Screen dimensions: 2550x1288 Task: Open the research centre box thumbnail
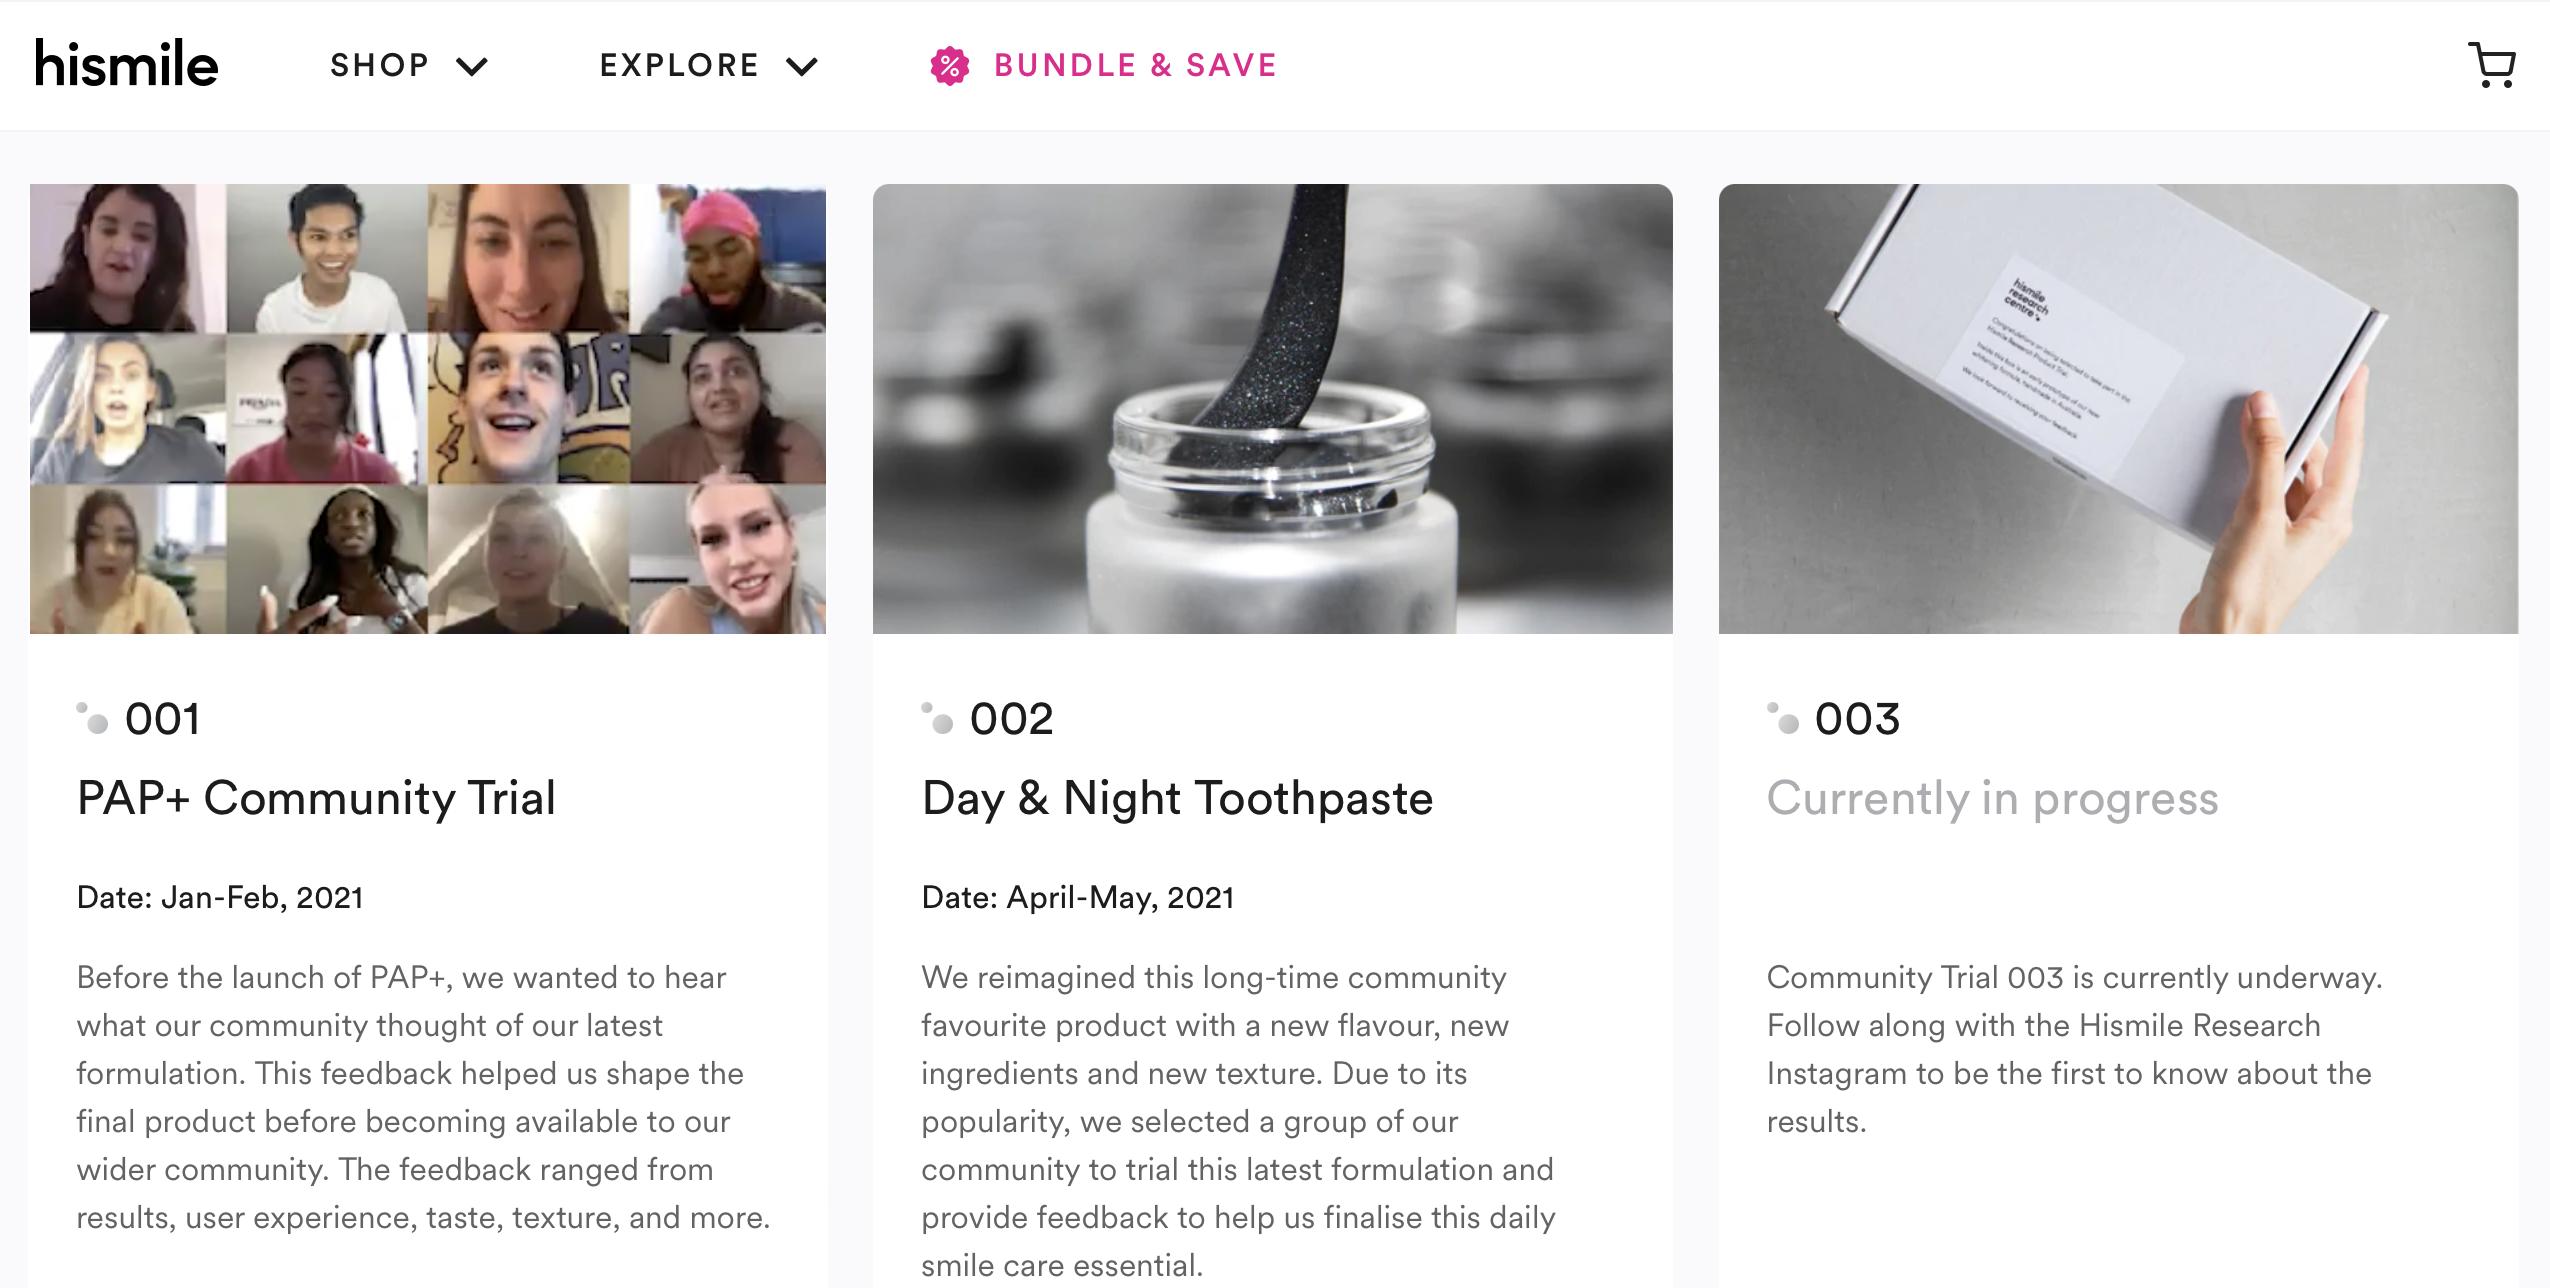coord(2118,408)
